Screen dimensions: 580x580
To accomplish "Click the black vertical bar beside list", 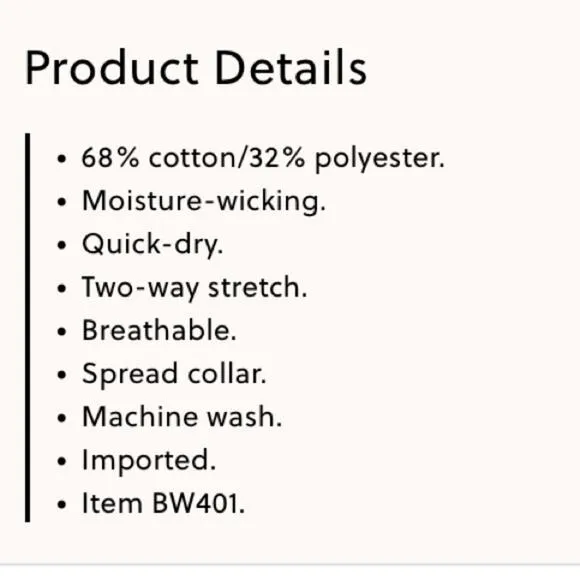I will coord(27,327).
